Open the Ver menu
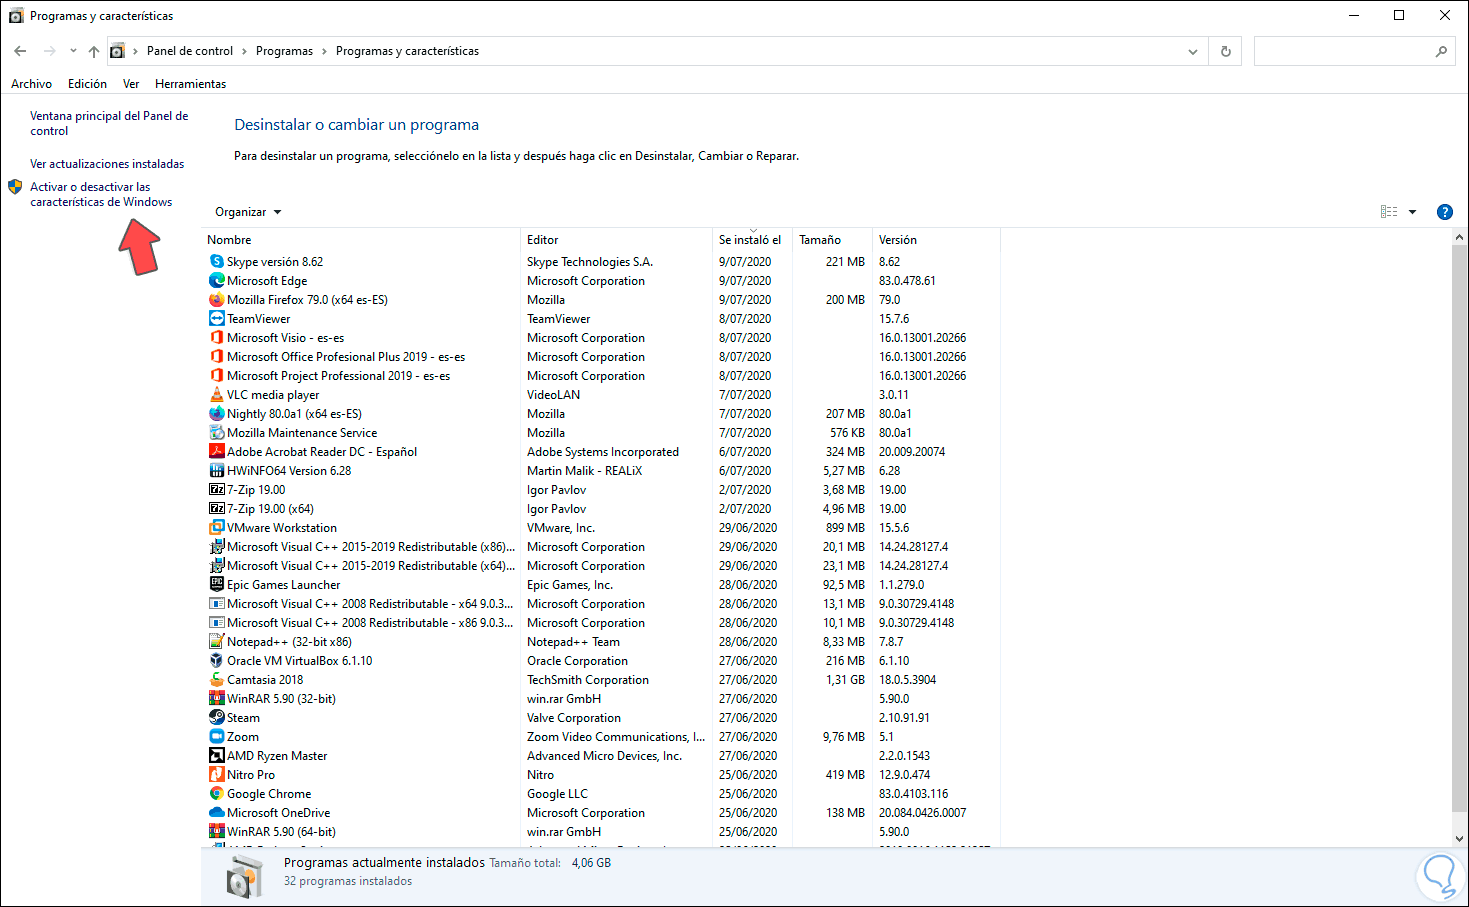This screenshot has height=907, width=1469. pos(131,84)
